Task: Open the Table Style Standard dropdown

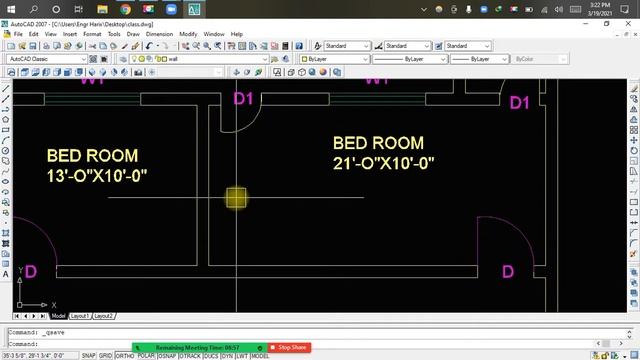Action: click(487, 46)
